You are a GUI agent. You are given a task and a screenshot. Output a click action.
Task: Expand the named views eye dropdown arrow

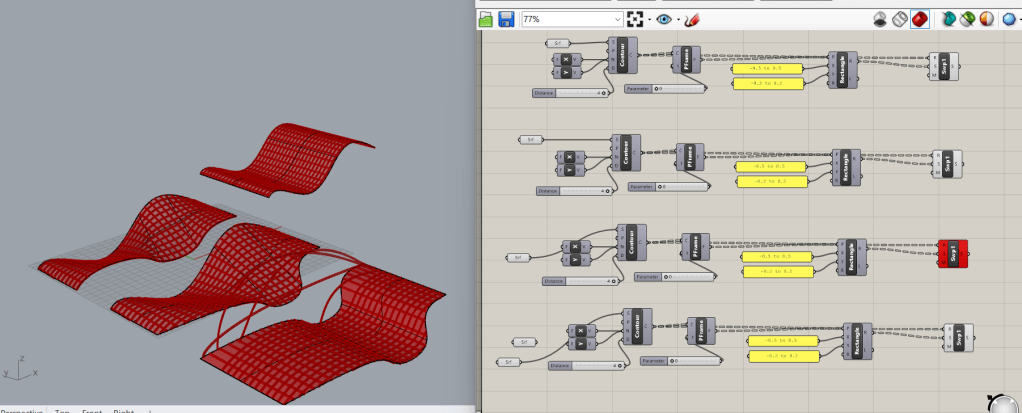[677, 19]
